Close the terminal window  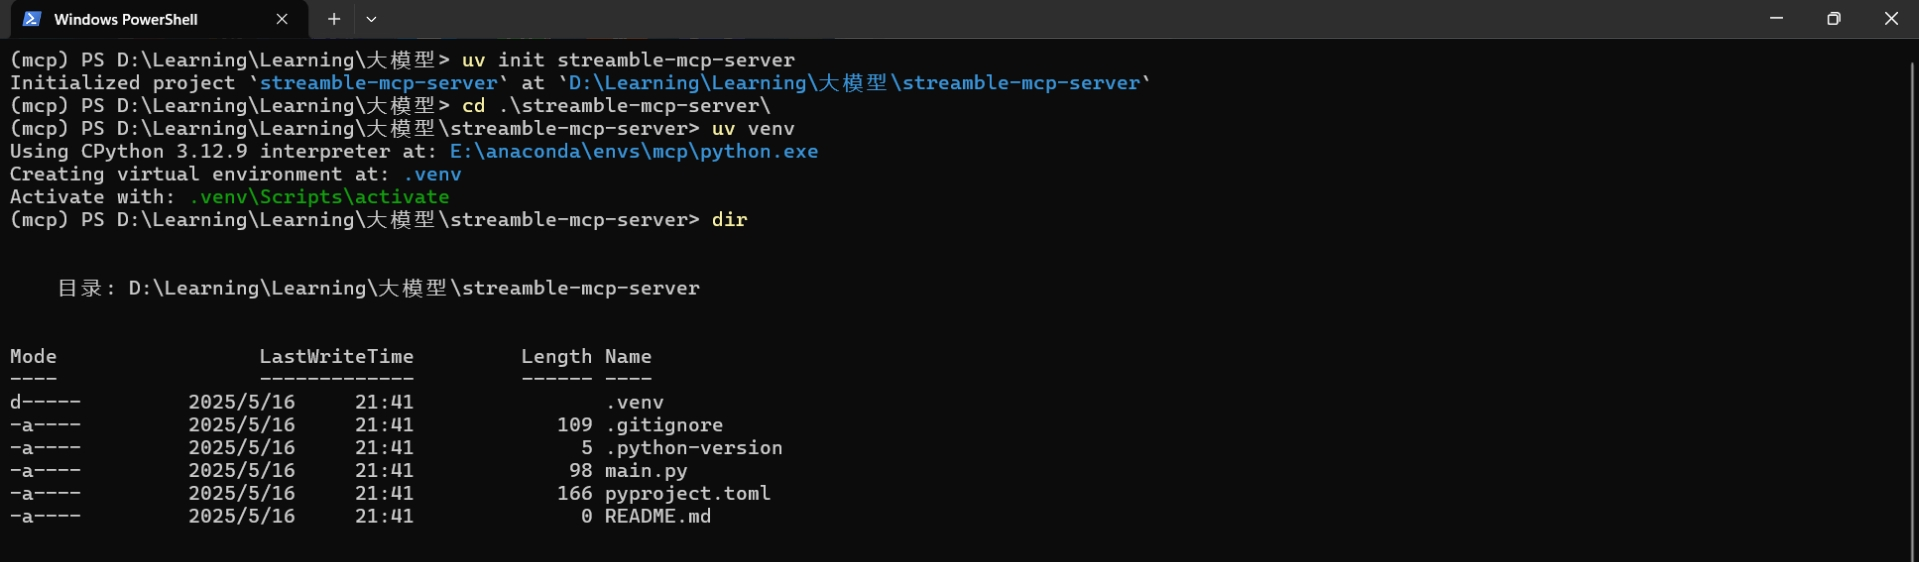(1890, 19)
